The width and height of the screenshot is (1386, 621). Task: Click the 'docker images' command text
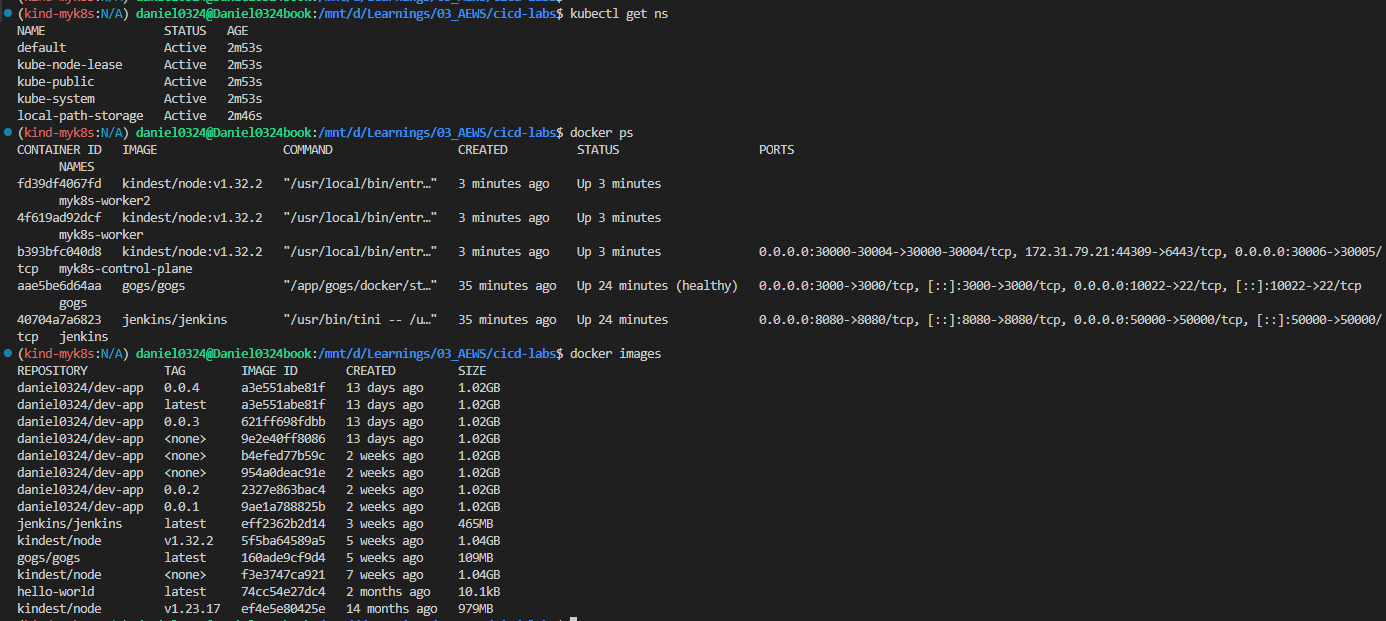[x=615, y=354]
